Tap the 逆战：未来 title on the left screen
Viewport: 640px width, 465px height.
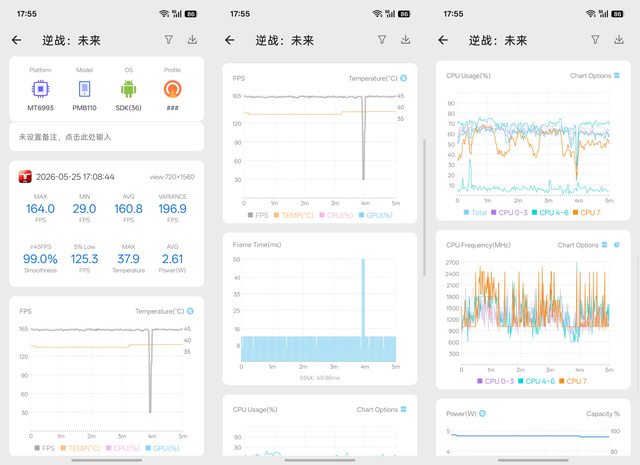71,40
